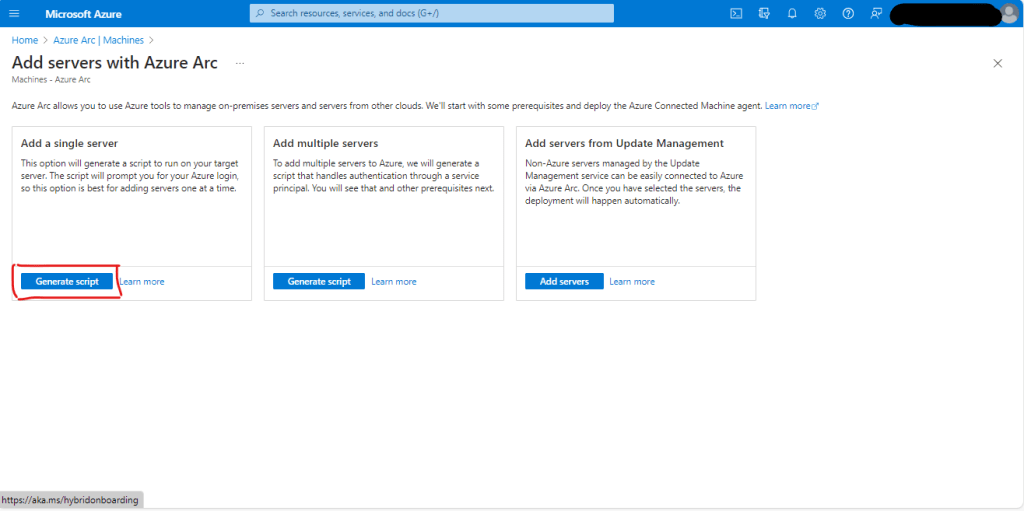This screenshot has height=511, width=1024.
Task: Launch Cloud Shell from the top bar
Action: [736, 13]
